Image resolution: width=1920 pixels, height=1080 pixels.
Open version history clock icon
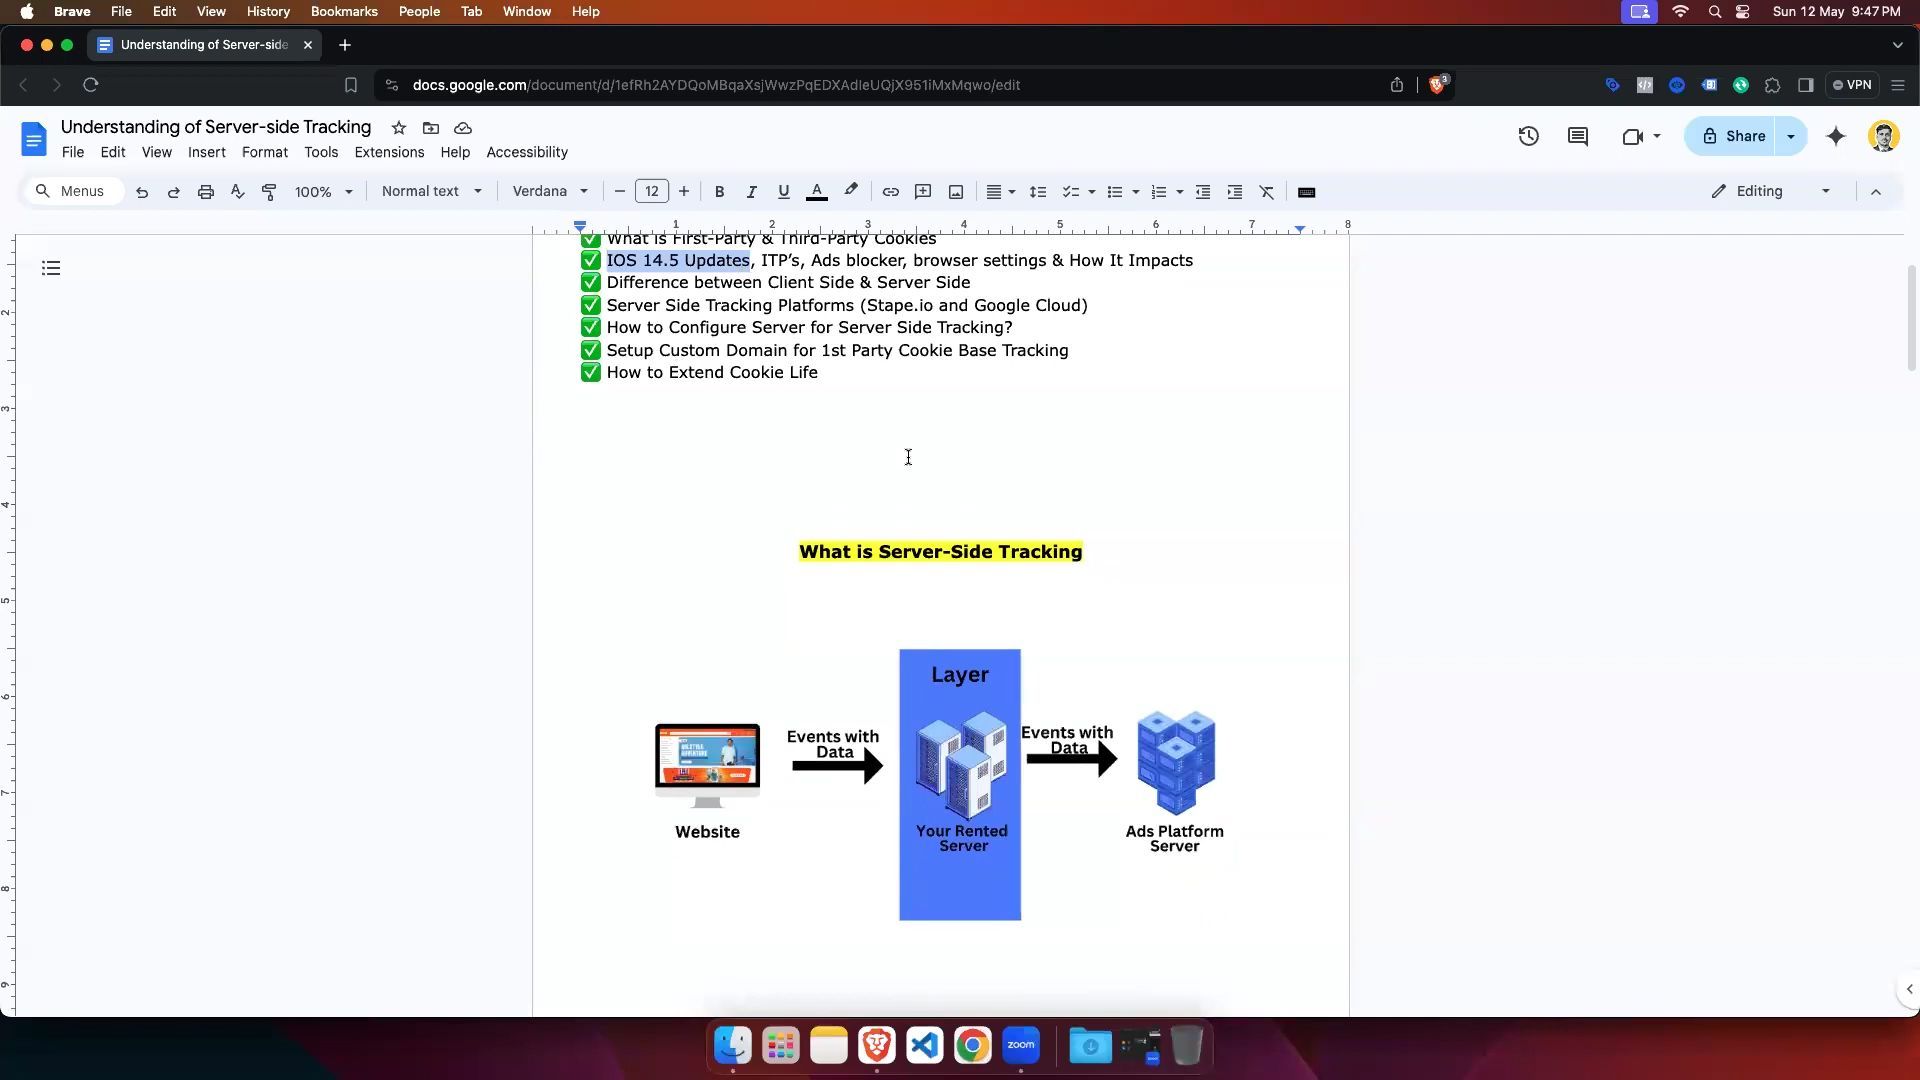coord(1528,137)
